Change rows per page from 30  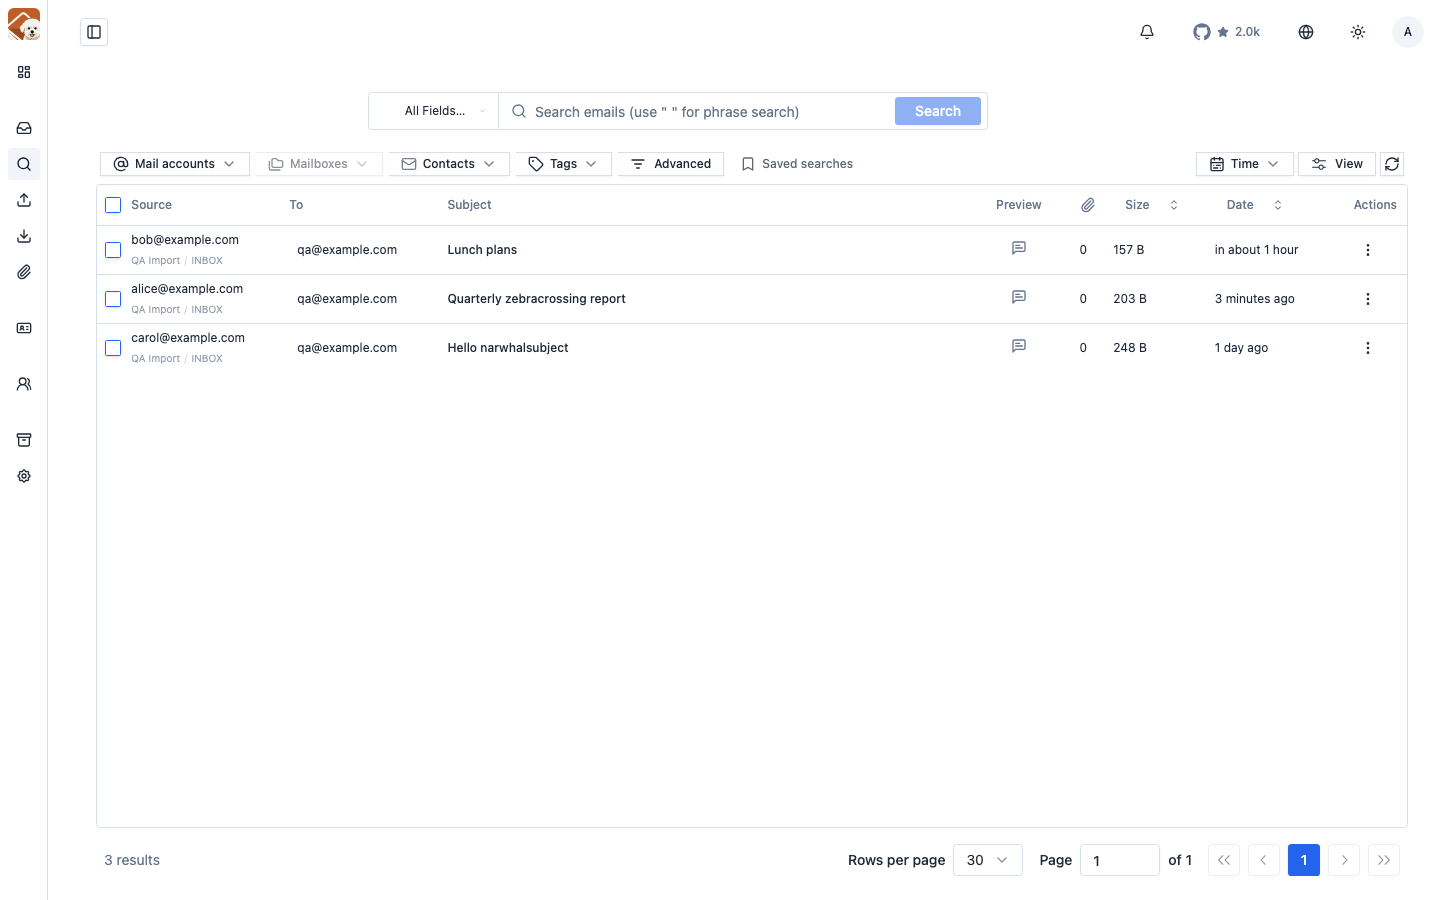(x=988, y=860)
